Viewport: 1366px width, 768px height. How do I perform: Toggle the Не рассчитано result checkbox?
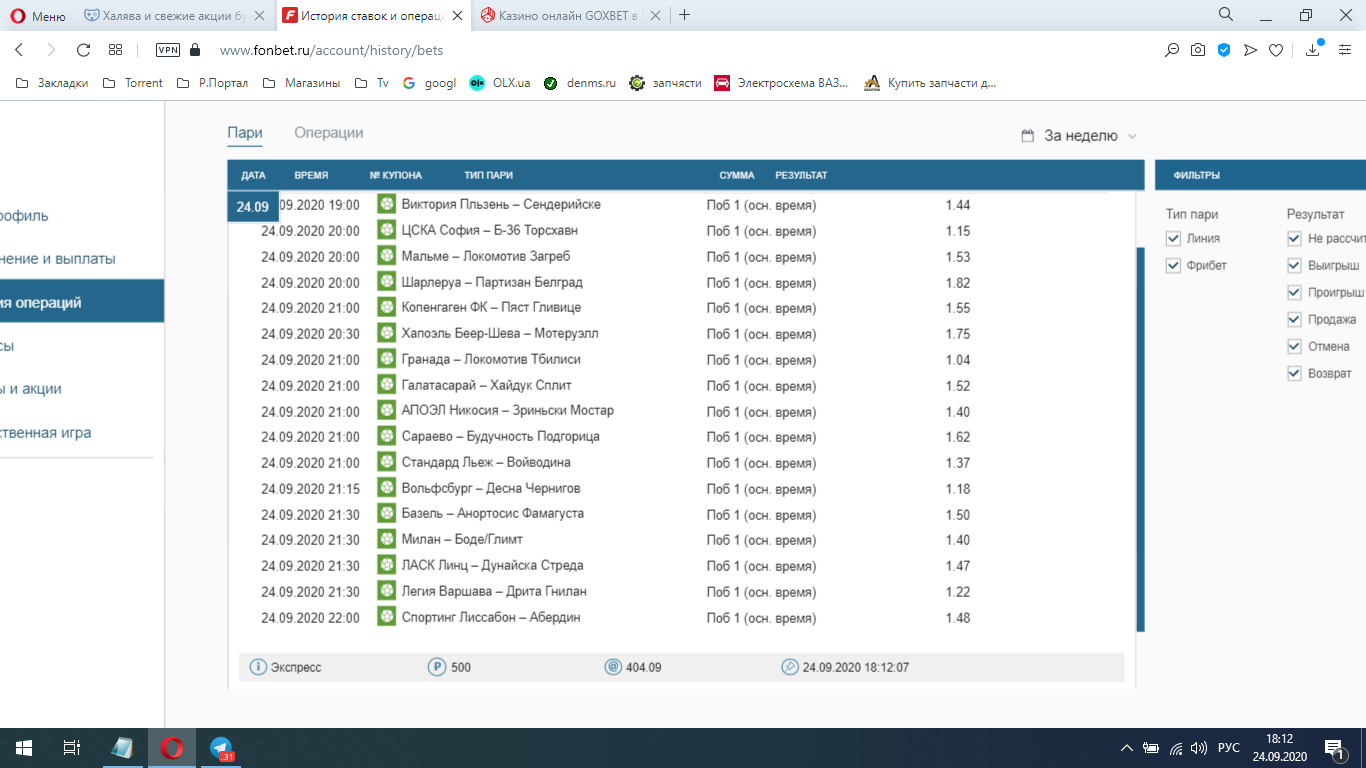pyautogui.click(x=1294, y=238)
